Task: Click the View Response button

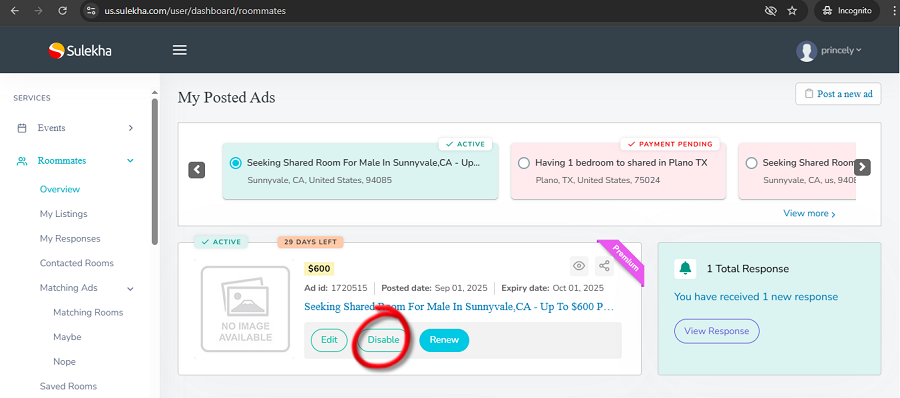Action: tap(717, 331)
